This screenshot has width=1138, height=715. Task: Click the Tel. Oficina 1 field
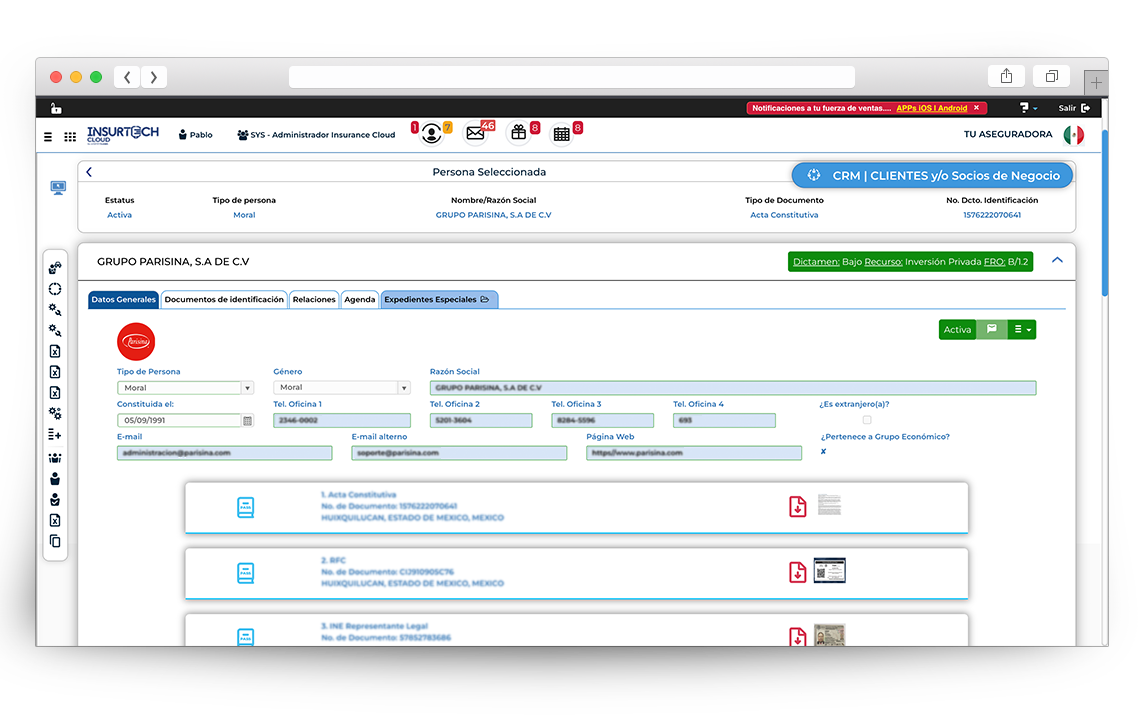click(x=342, y=420)
